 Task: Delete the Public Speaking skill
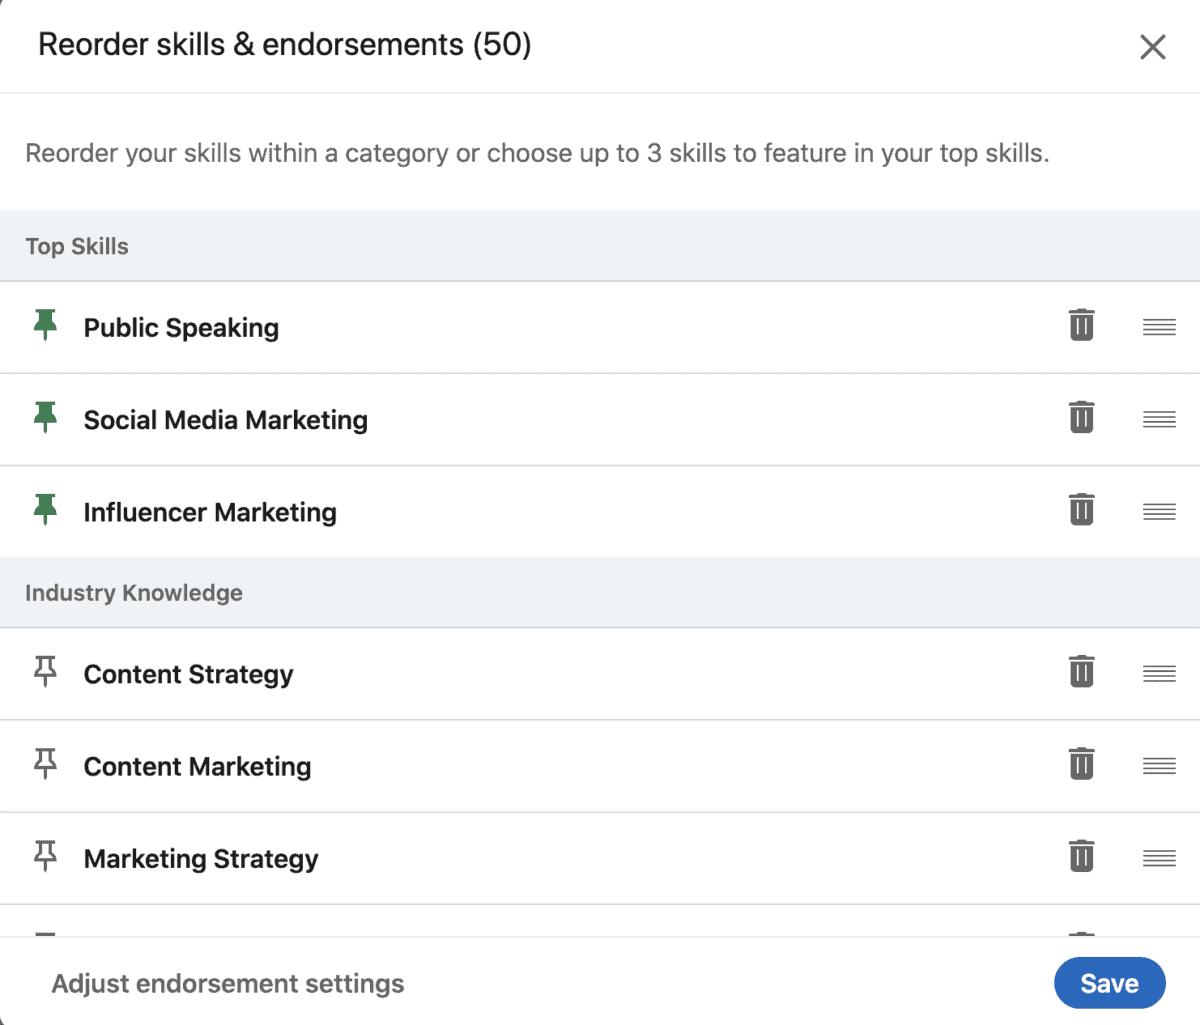pyautogui.click(x=1081, y=325)
